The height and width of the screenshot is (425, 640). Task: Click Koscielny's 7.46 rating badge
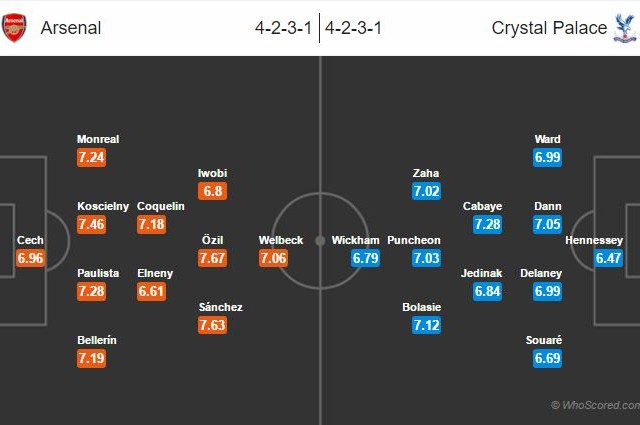pyautogui.click(x=91, y=224)
